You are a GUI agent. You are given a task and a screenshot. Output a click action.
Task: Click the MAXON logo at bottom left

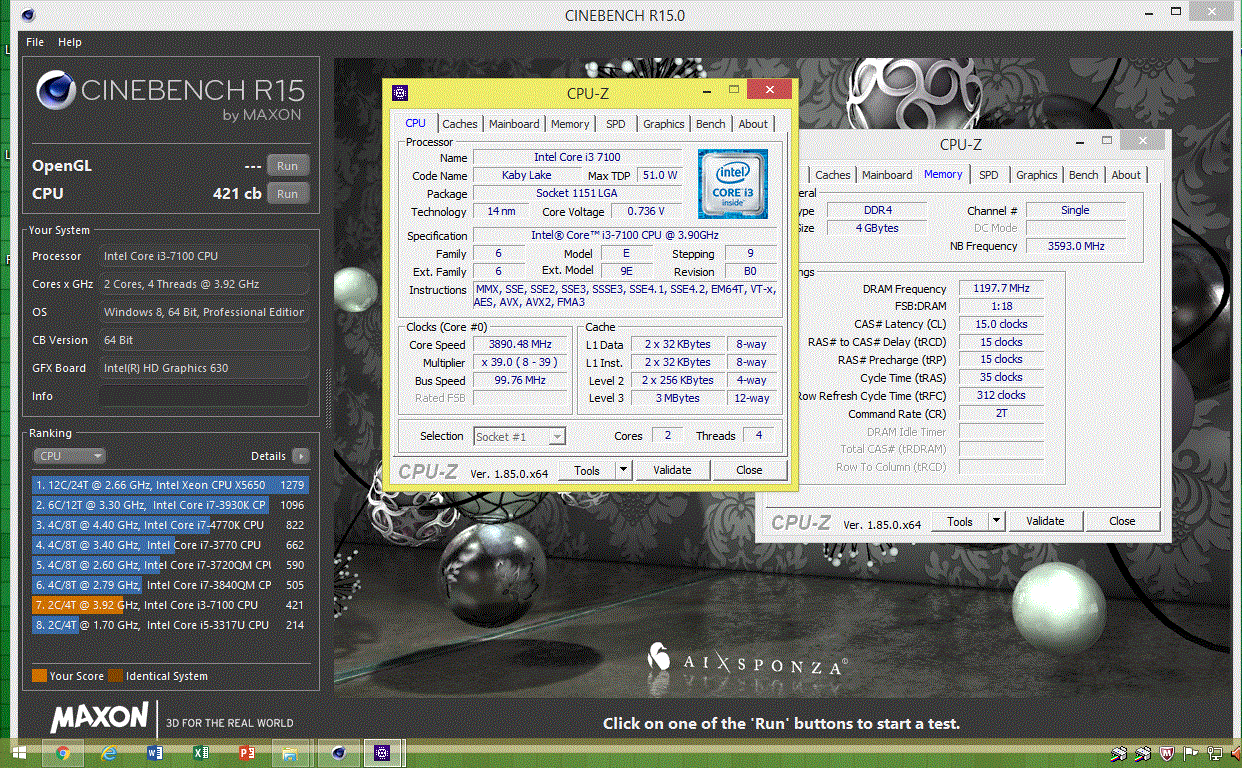99,717
